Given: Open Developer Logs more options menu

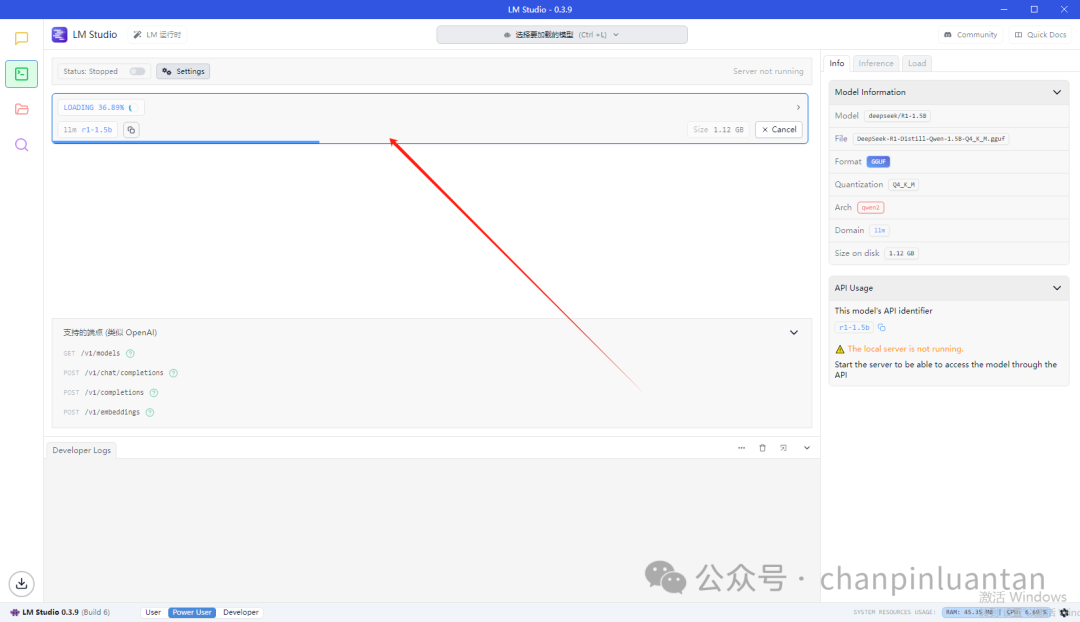Looking at the screenshot, I should pos(741,448).
